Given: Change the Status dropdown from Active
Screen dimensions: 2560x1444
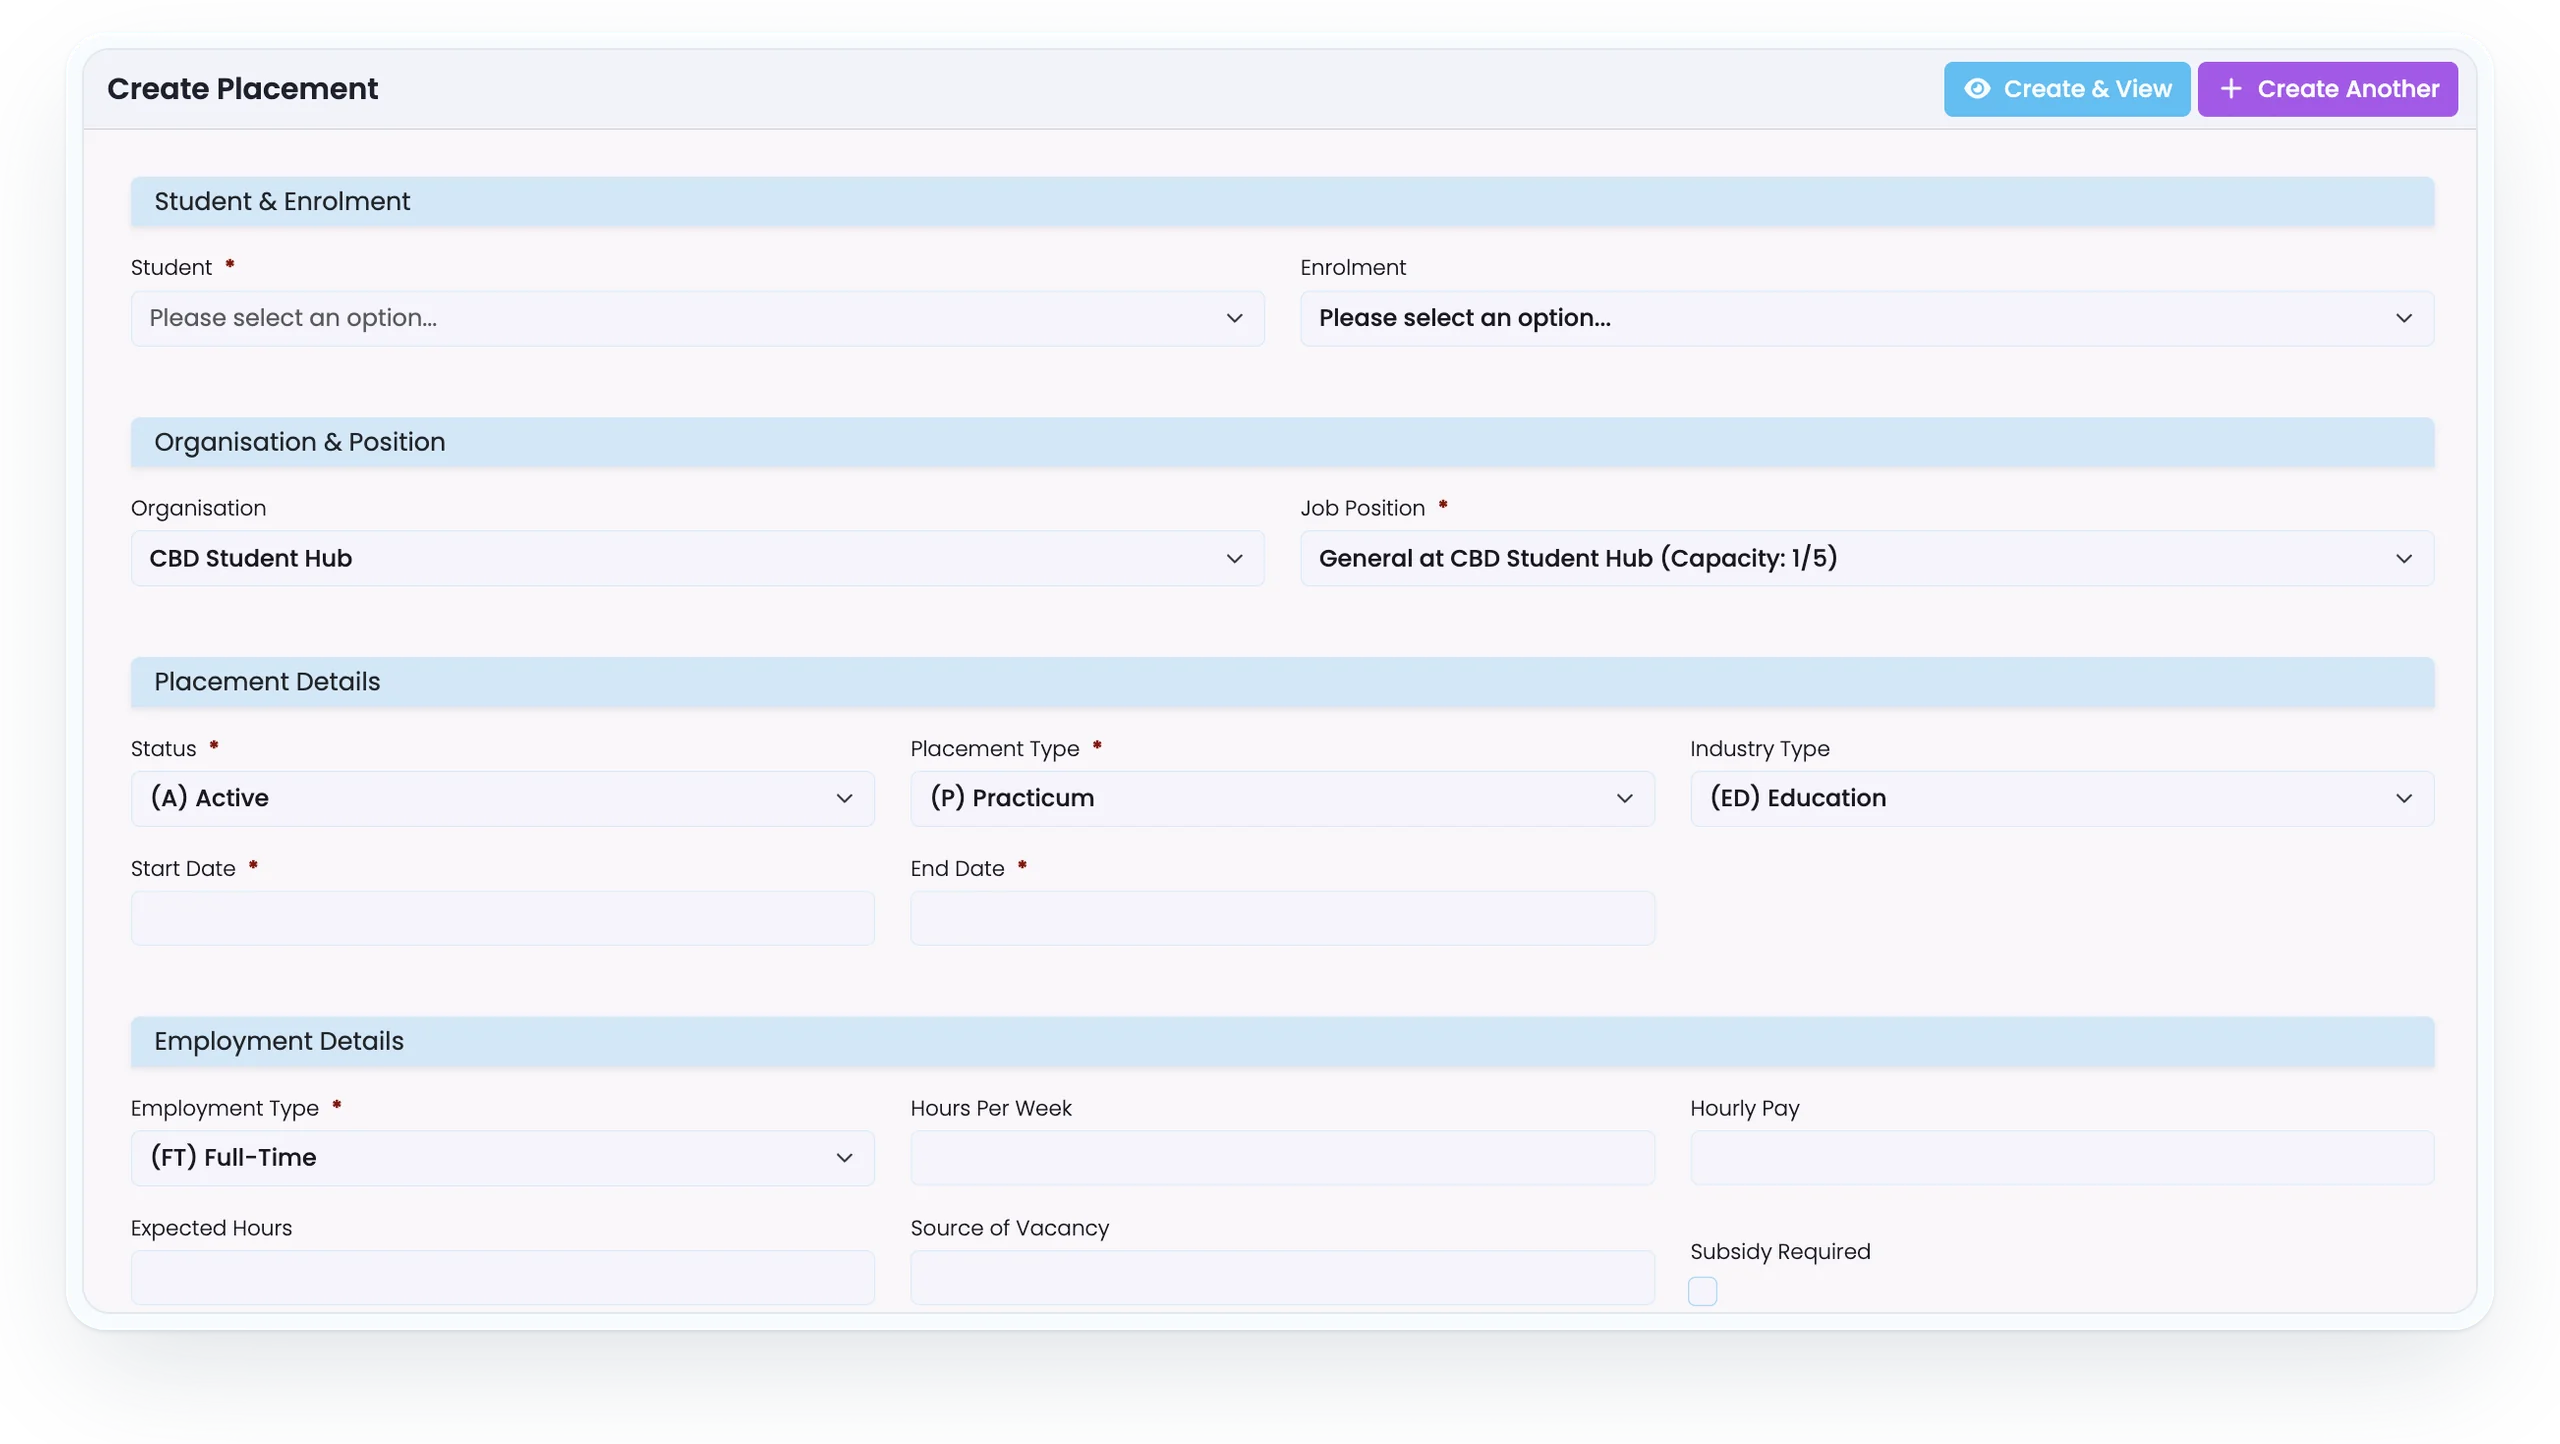Looking at the screenshot, I should coord(502,798).
